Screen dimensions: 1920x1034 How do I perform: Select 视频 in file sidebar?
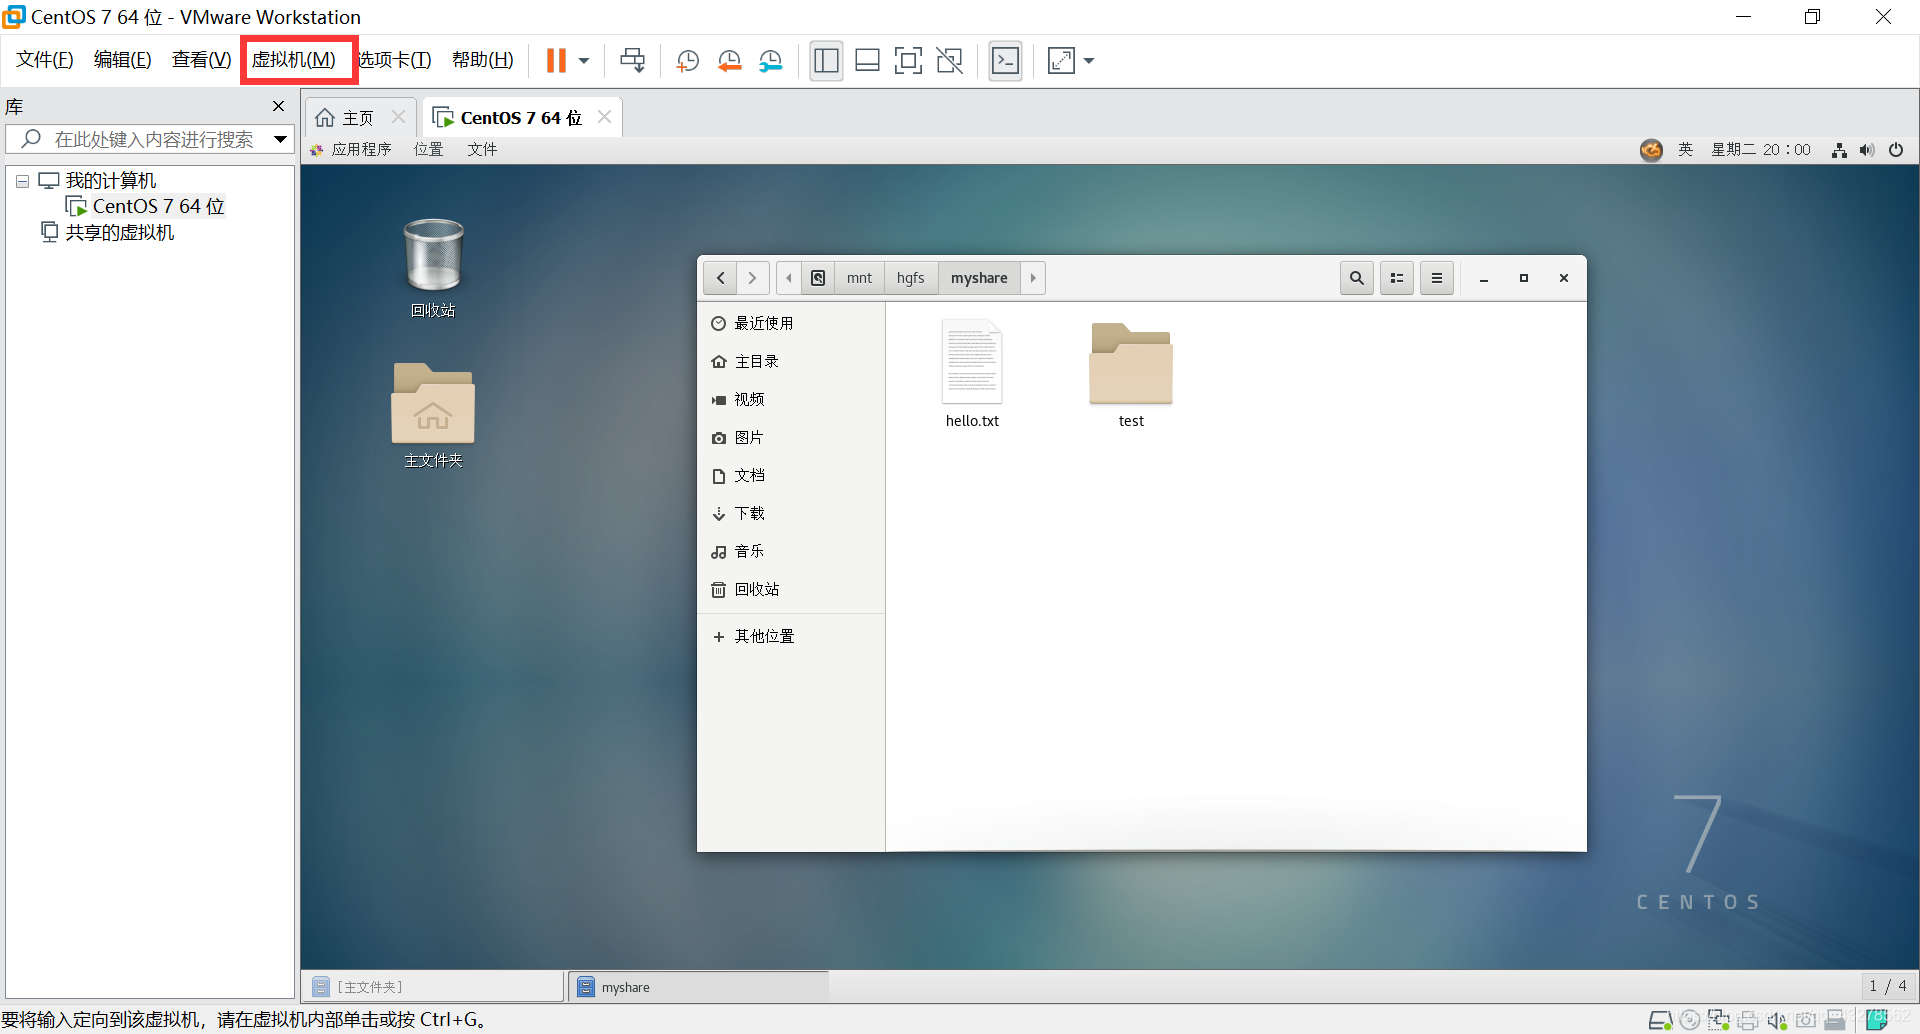[791, 399]
